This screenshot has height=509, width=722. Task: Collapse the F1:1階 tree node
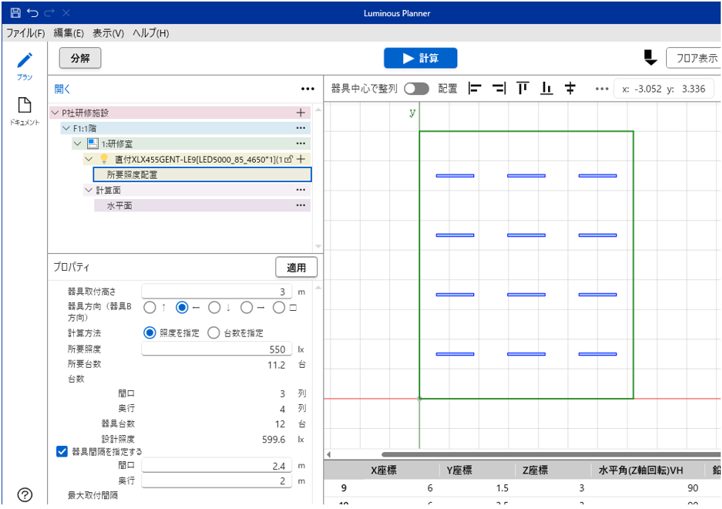(x=66, y=128)
